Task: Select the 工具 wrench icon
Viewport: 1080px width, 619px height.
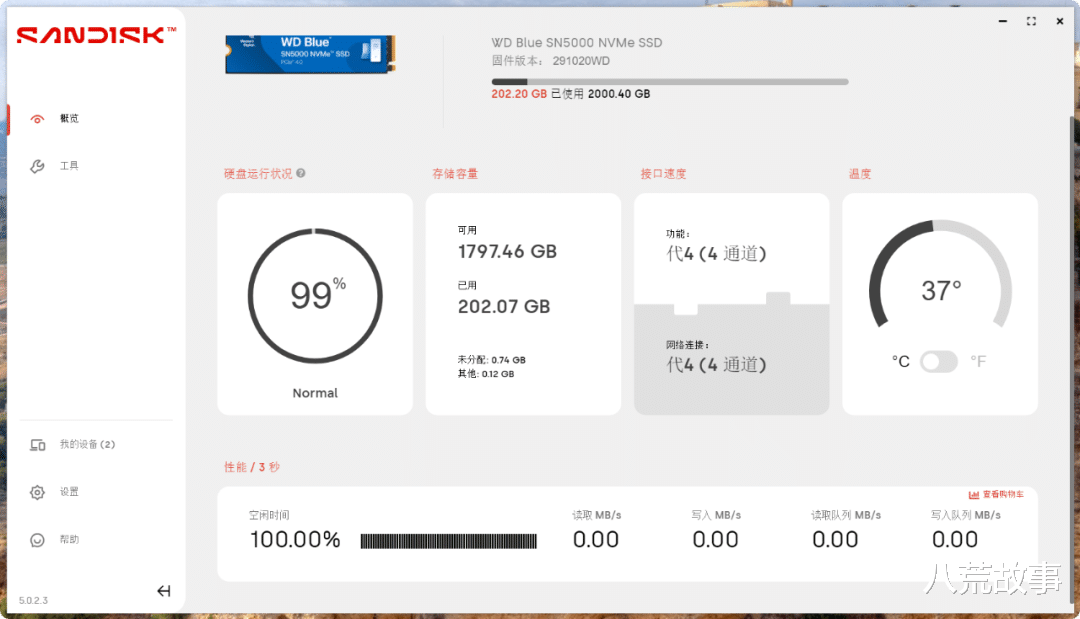Action: [x=37, y=166]
